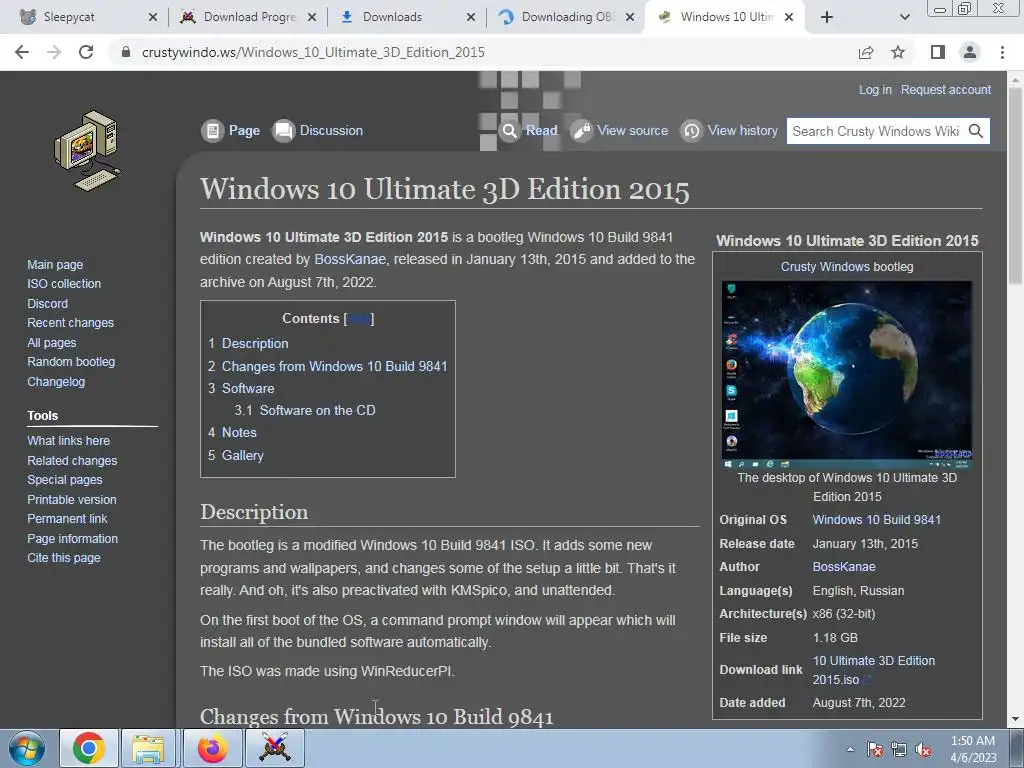Image resolution: width=1024 pixels, height=768 pixels.
Task: Bookmark this page with the star icon
Action: point(898,52)
